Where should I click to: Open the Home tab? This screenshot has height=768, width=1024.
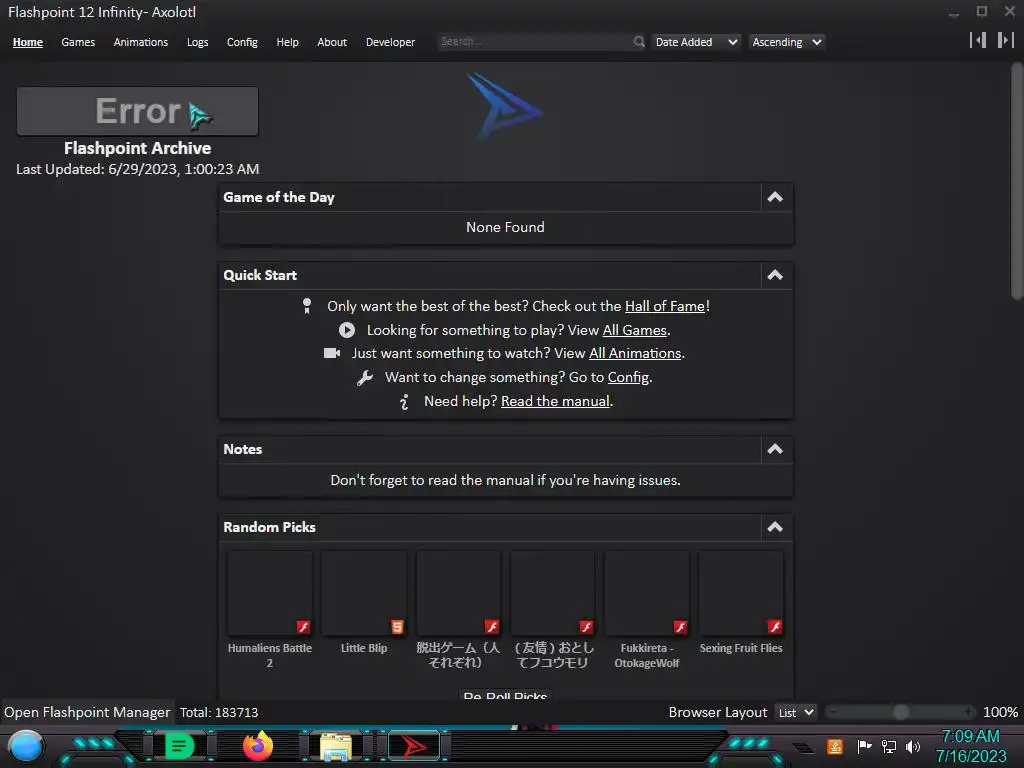(27, 42)
